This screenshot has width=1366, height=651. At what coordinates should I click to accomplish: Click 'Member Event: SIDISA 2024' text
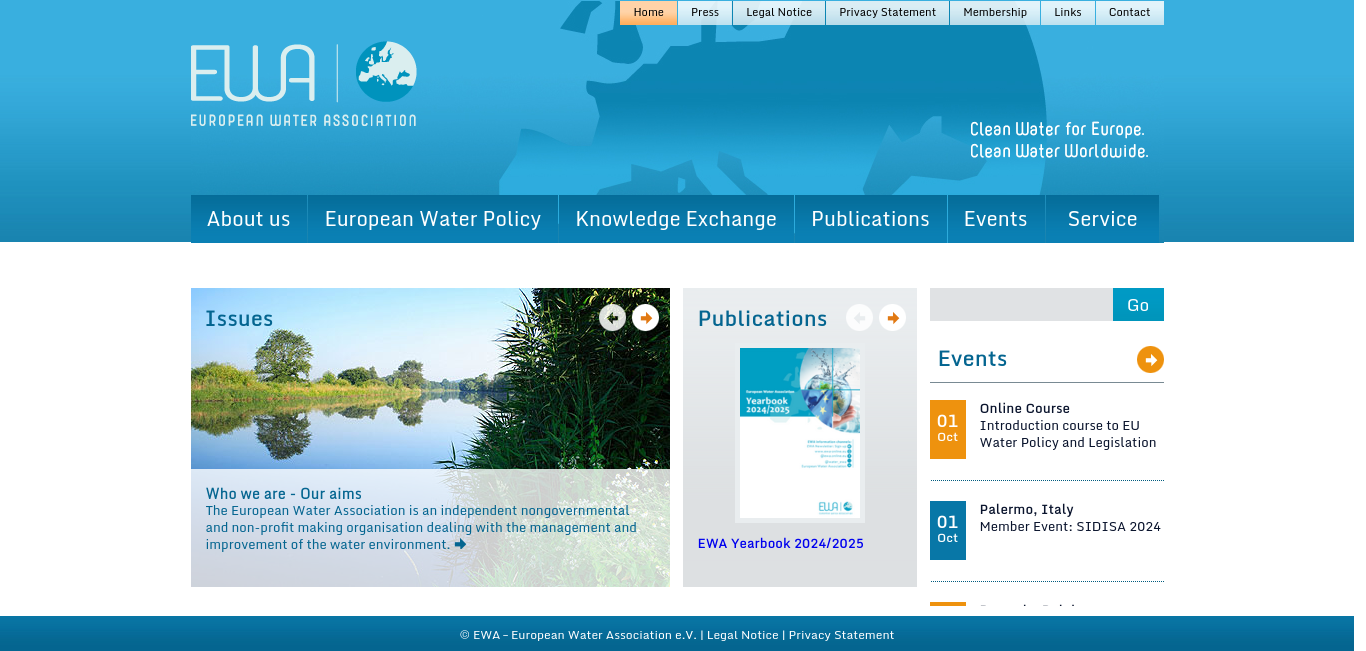tap(1070, 527)
